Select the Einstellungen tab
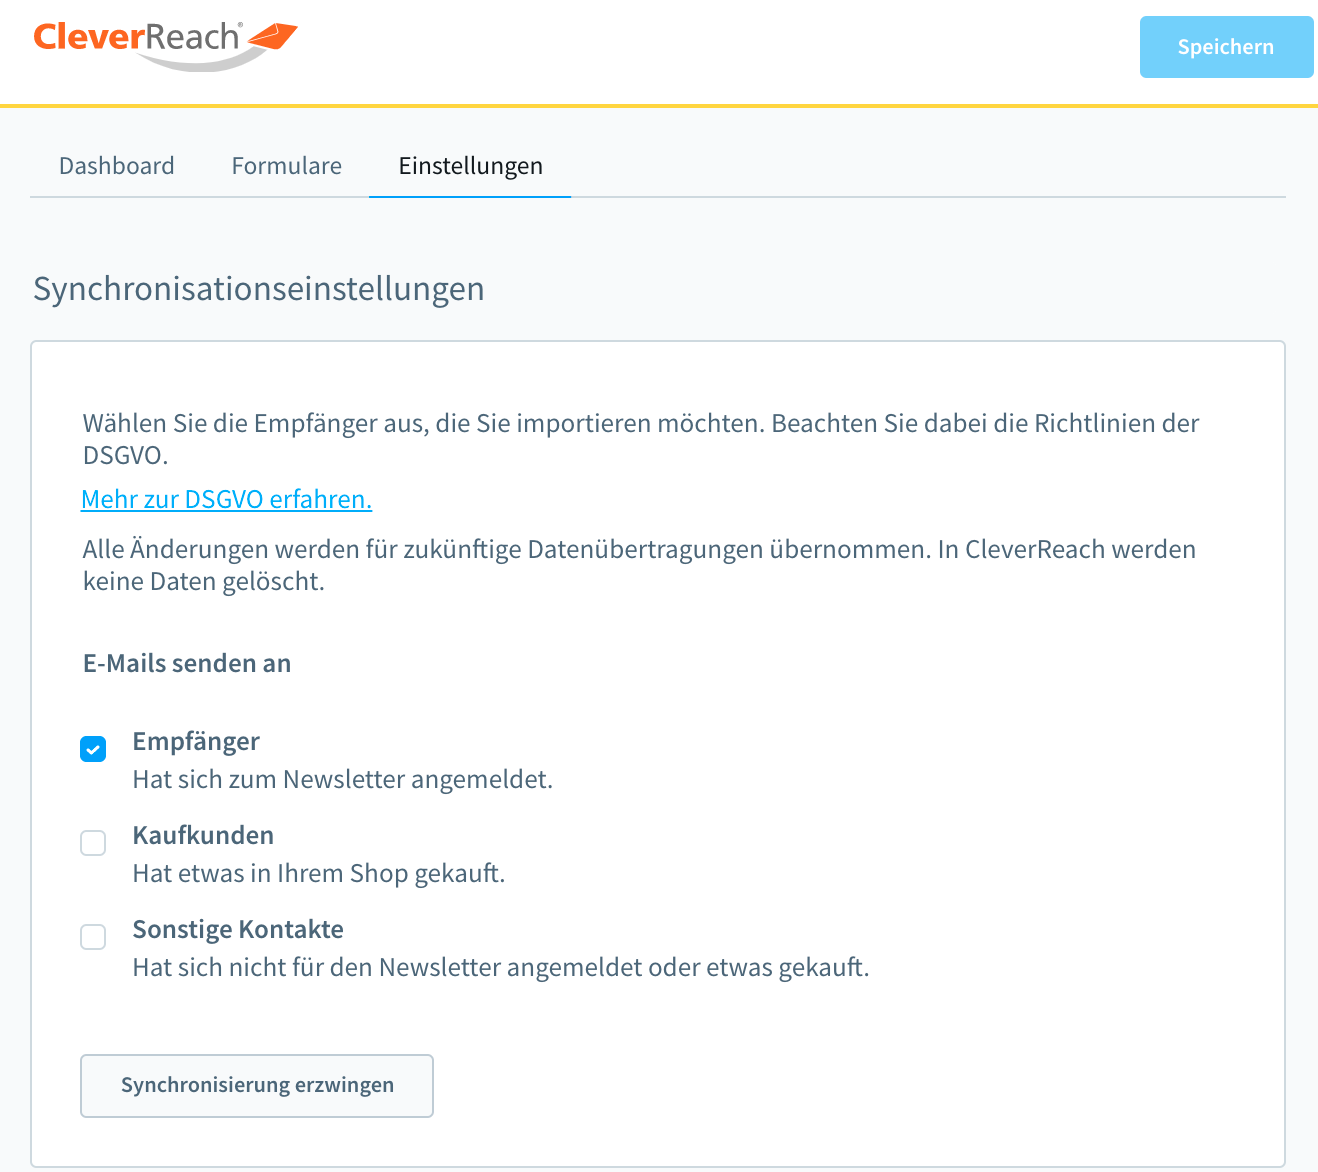The height and width of the screenshot is (1172, 1318). point(470,166)
